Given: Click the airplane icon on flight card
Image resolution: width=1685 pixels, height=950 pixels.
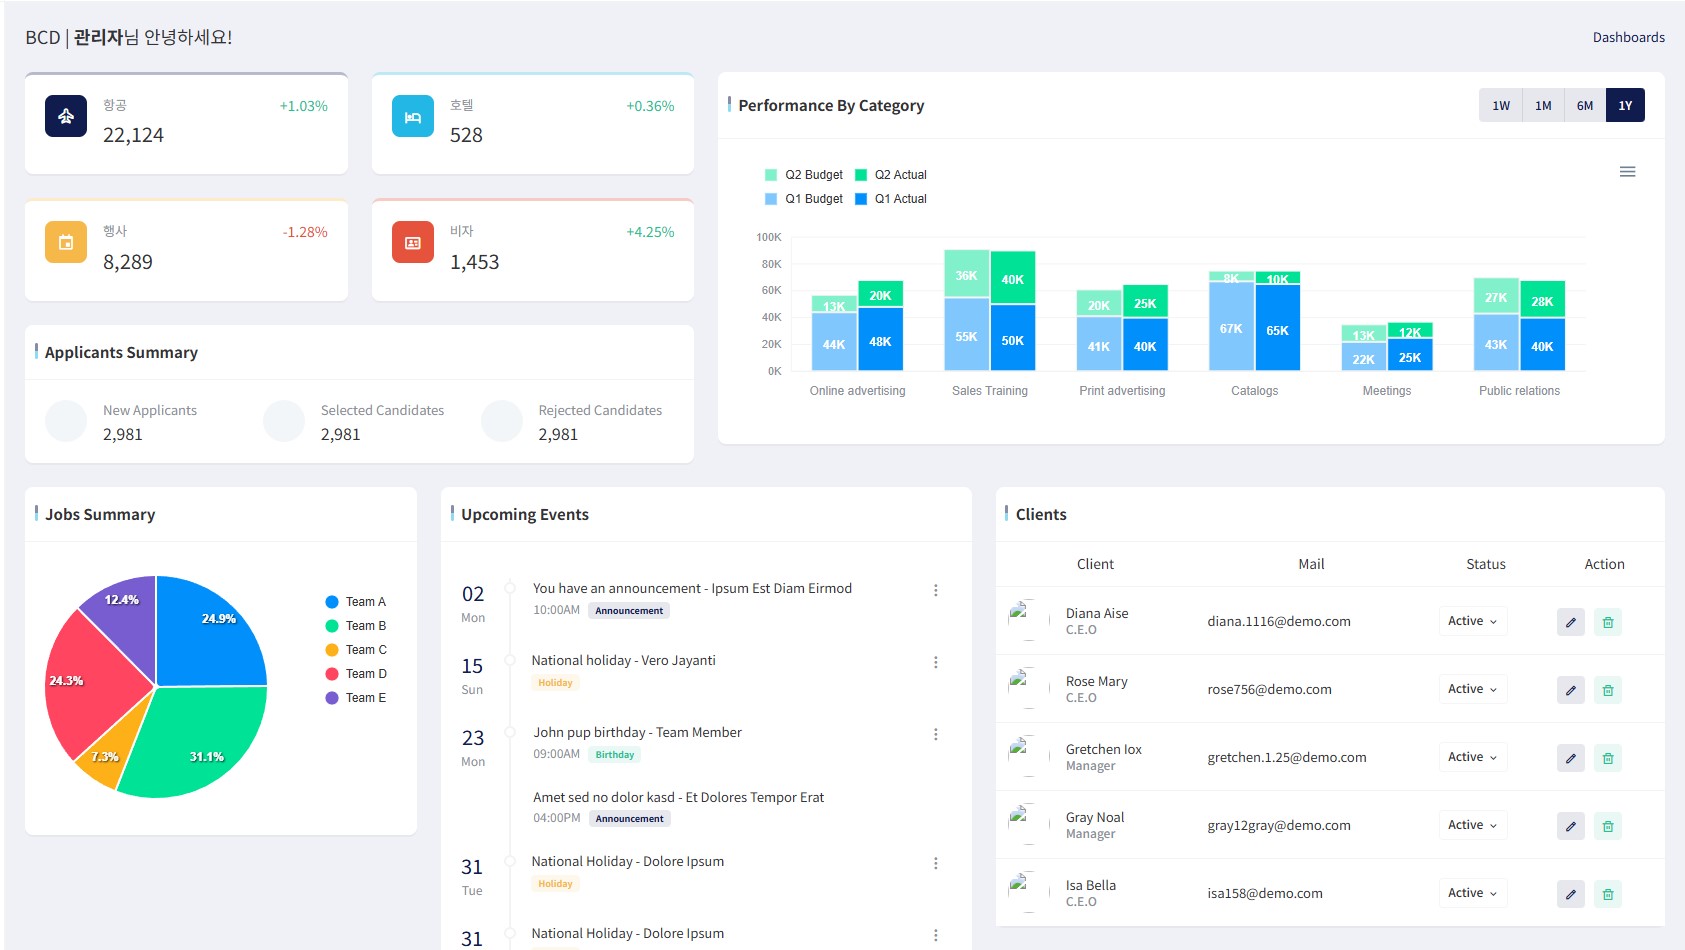Looking at the screenshot, I should 66,116.
